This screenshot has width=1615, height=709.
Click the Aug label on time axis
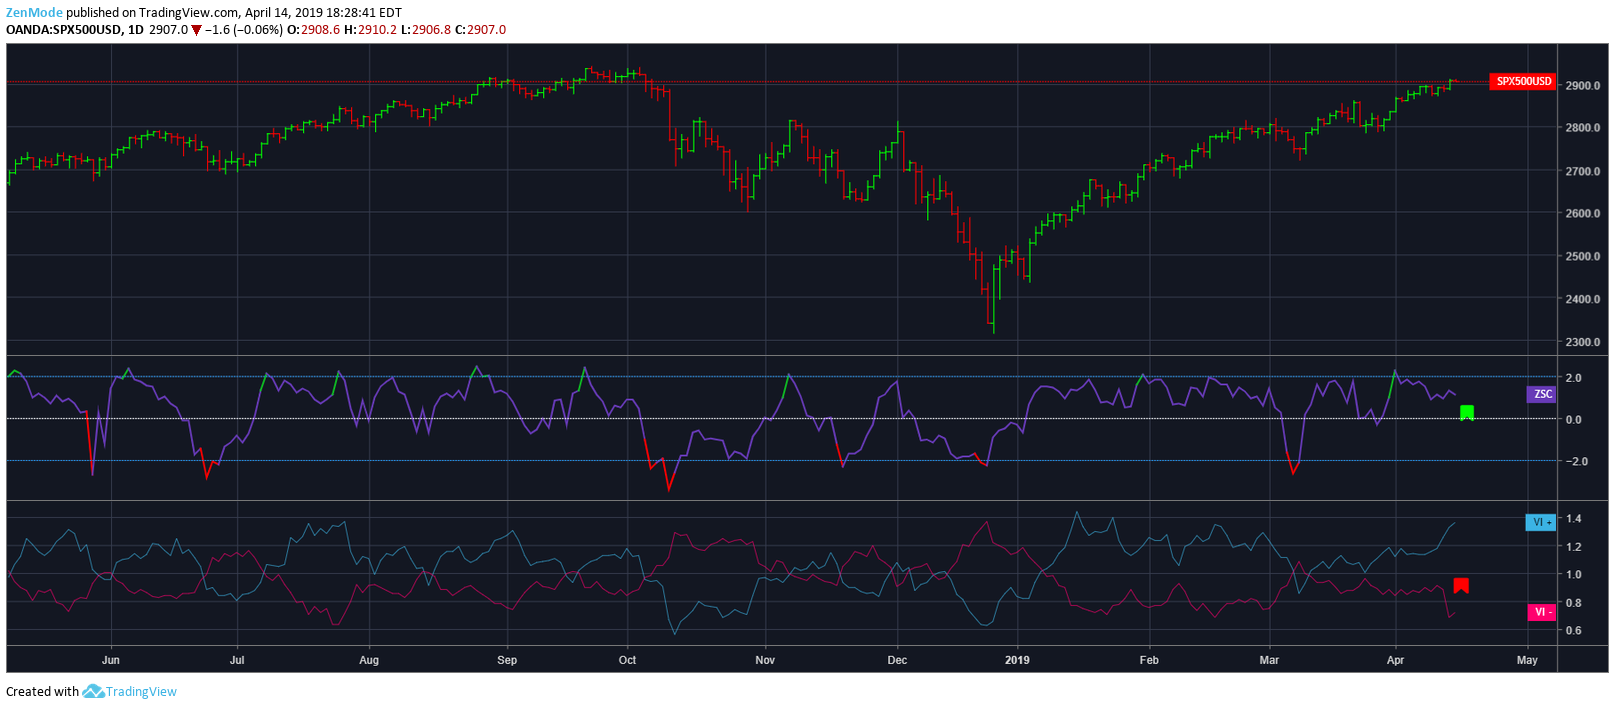pyautogui.click(x=369, y=660)
